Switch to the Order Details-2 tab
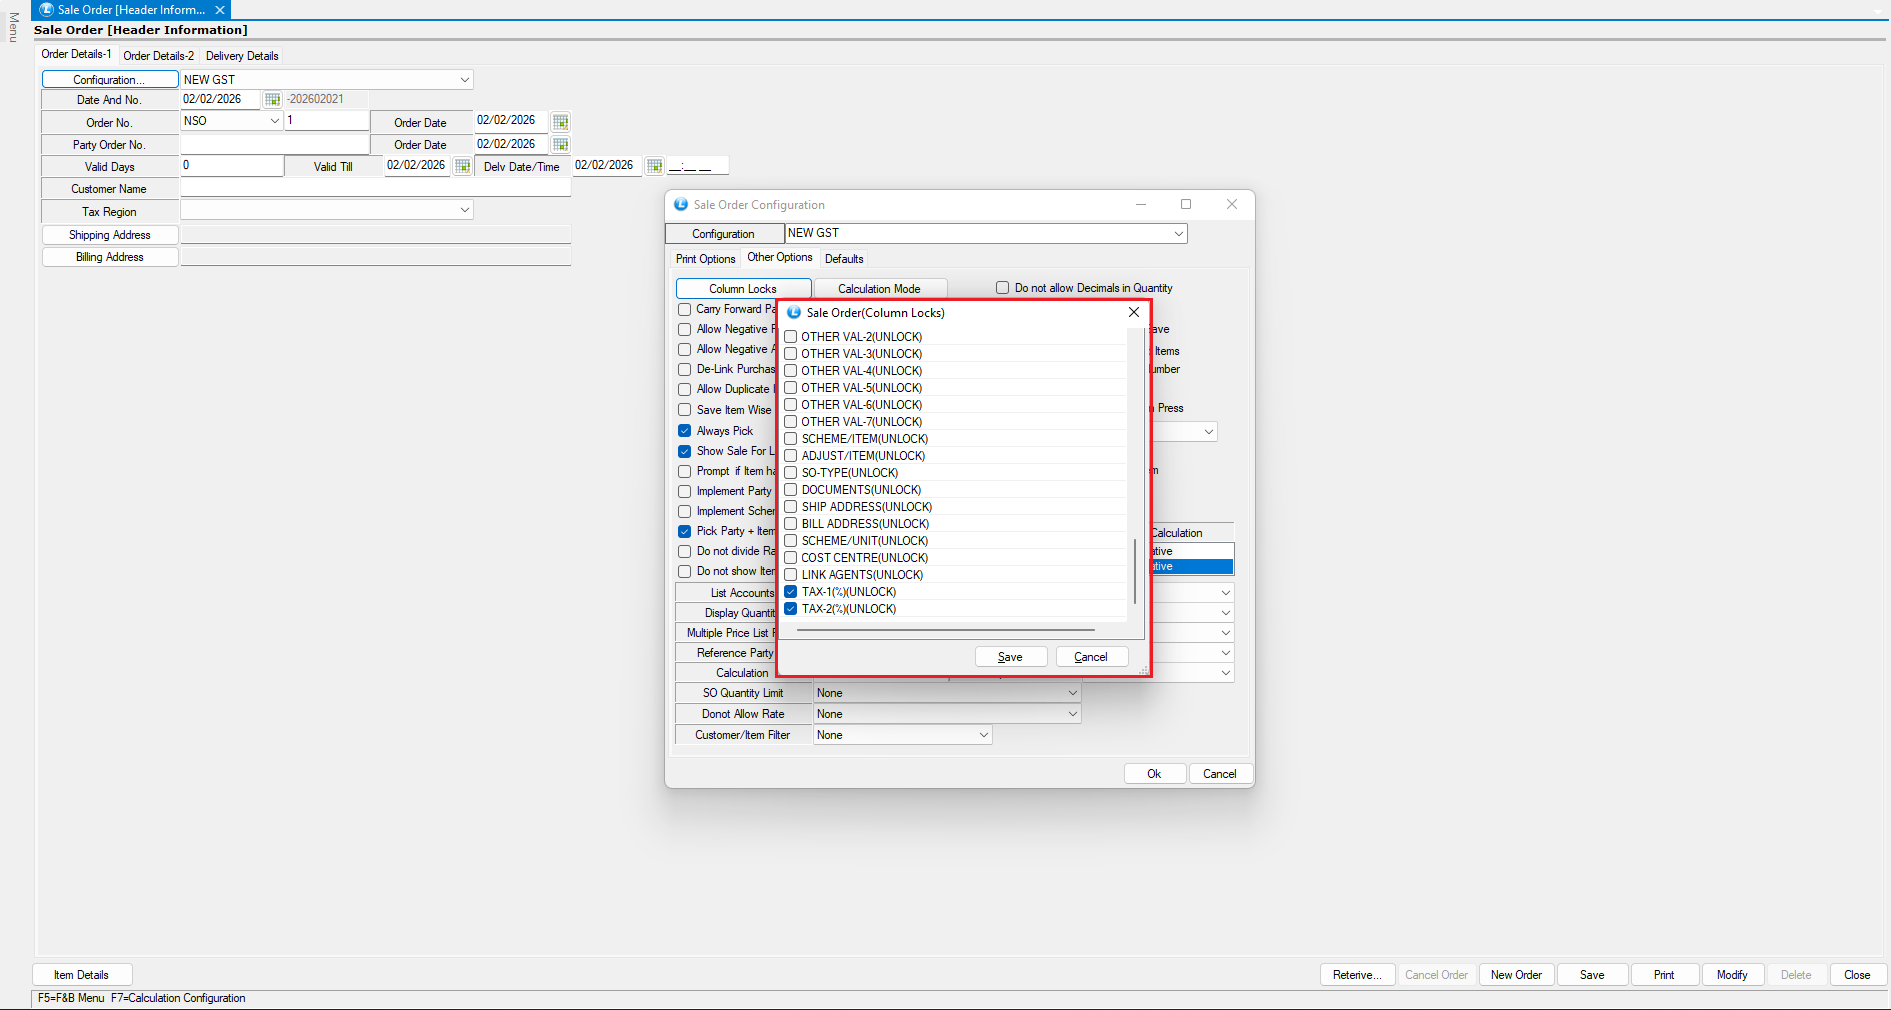Image resolution: width=1891 pixels, height=1010 pixels. (x=158, y=56)
